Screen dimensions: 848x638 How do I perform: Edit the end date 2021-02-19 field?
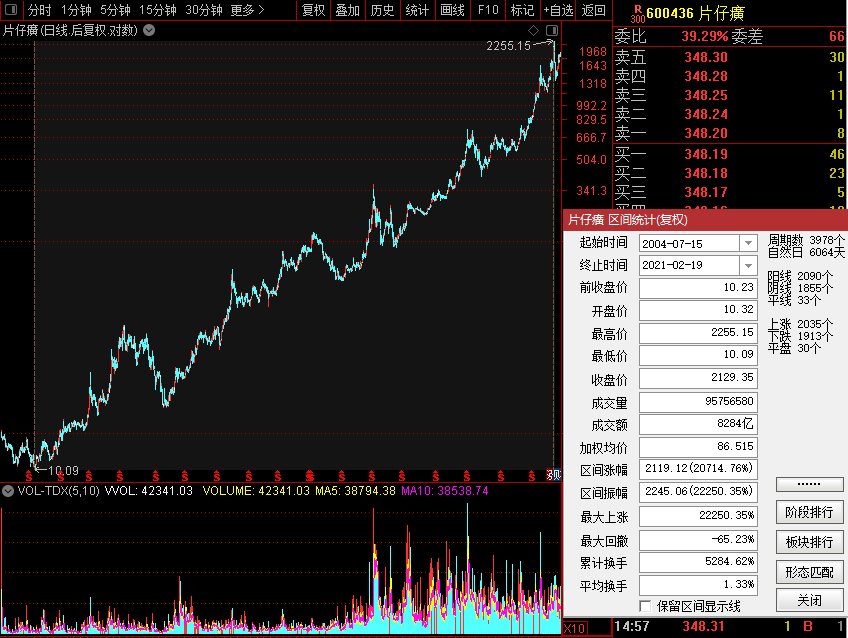coord(689,265)
